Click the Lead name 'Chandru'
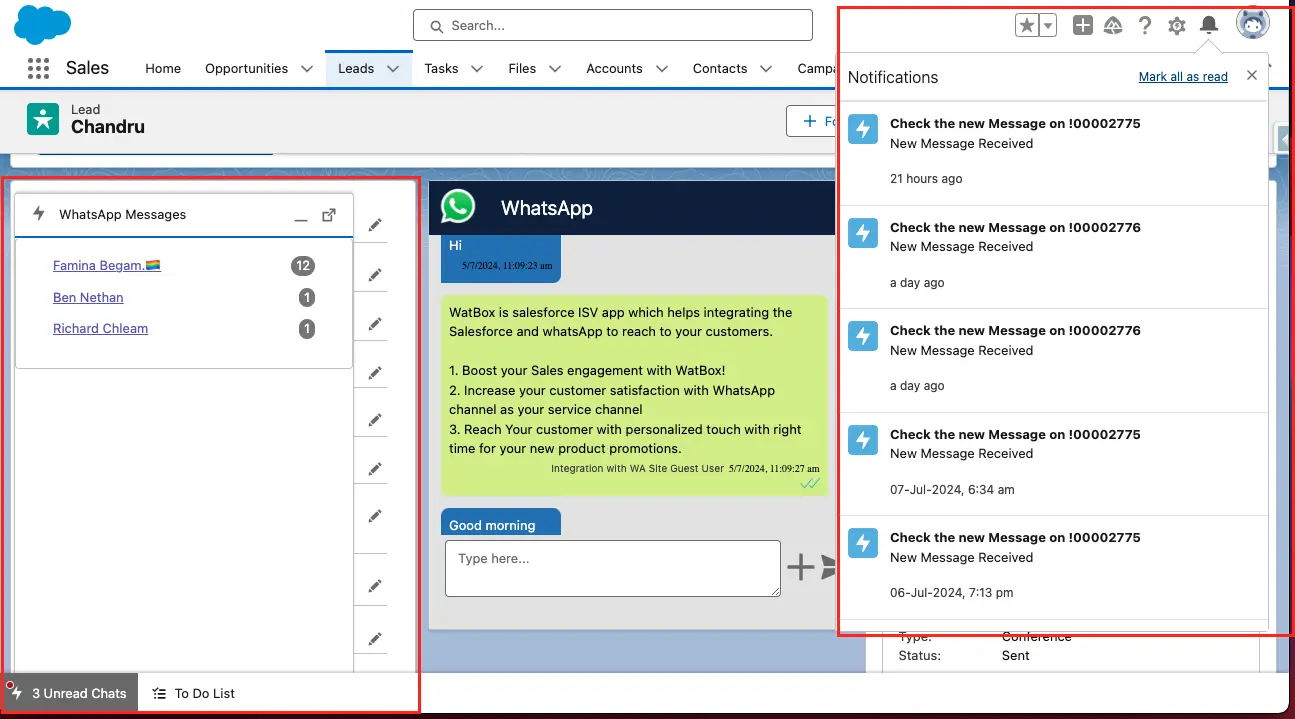 (108, 127)
